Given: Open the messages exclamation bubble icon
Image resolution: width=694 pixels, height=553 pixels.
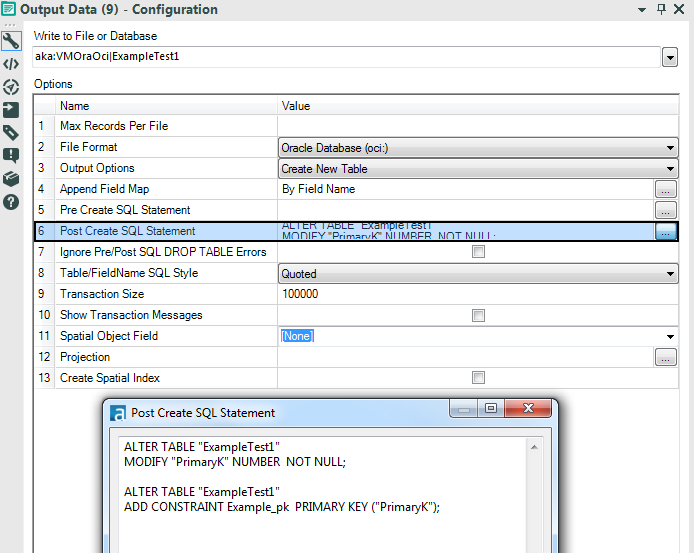Looking at the screenshot, I should coord(11,155).
